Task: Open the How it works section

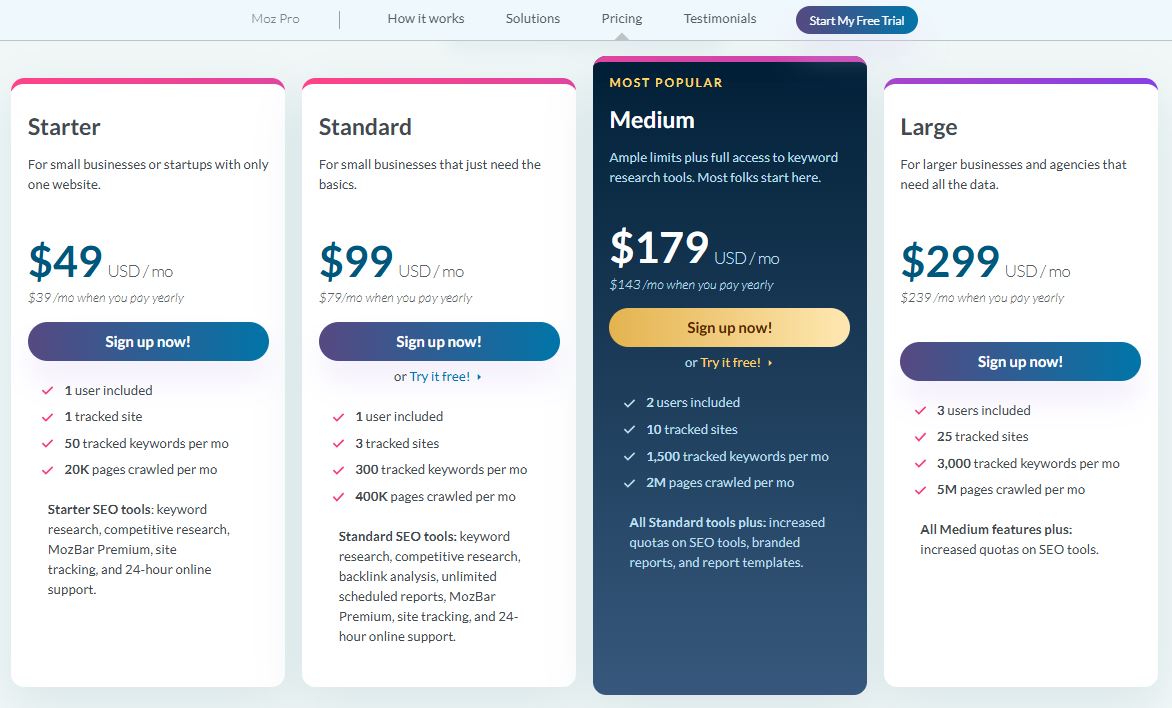Action: 426,19
